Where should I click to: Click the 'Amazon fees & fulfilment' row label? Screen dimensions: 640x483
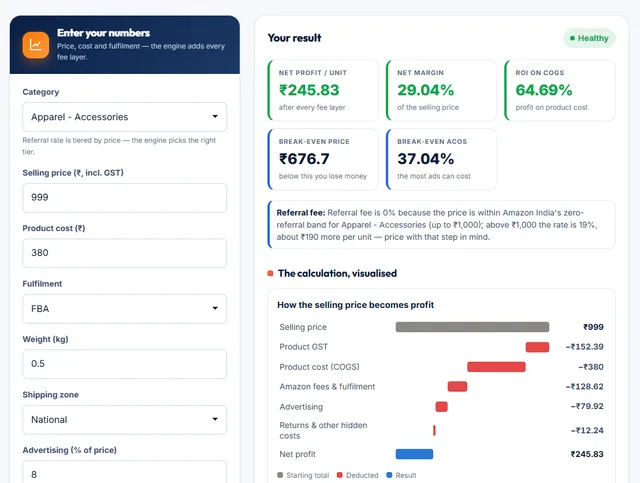click(x=327, y=387)
